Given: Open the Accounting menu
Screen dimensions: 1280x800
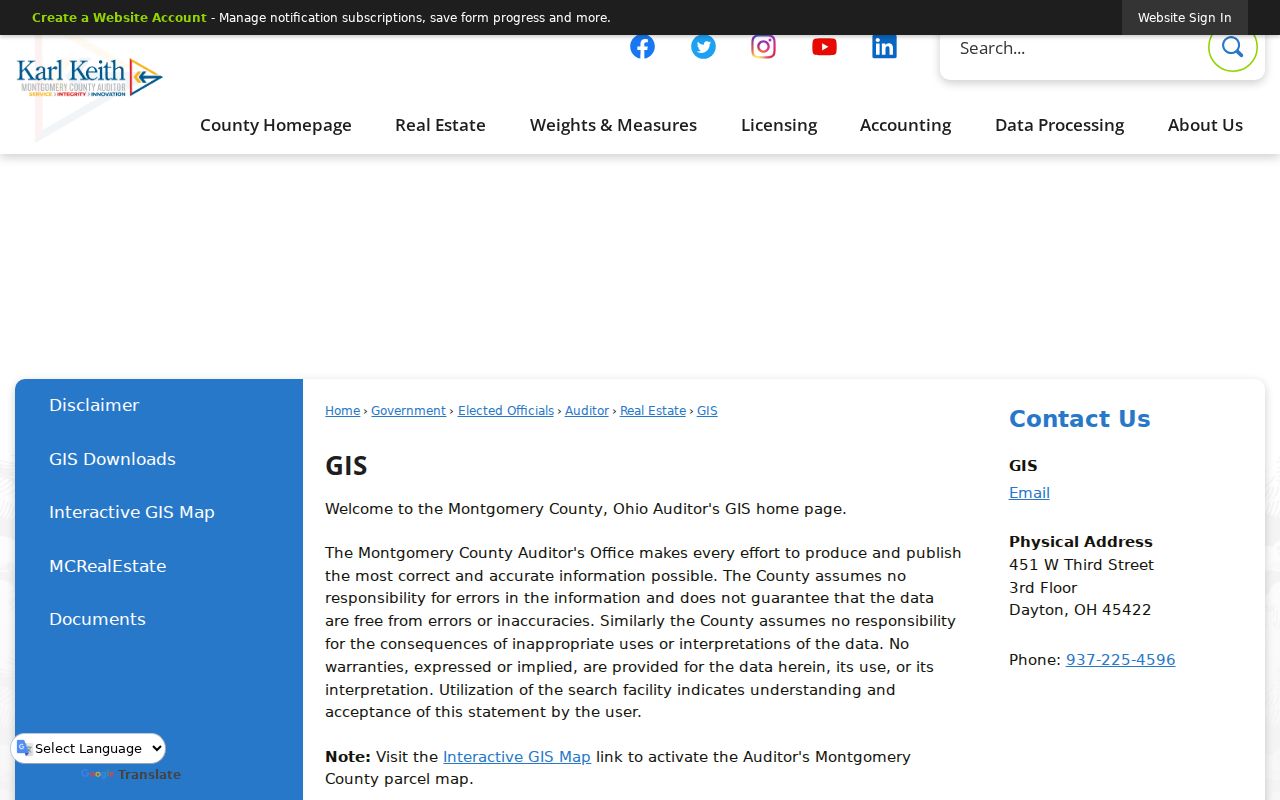Looking at the screenshot, I should coord(905,125).
